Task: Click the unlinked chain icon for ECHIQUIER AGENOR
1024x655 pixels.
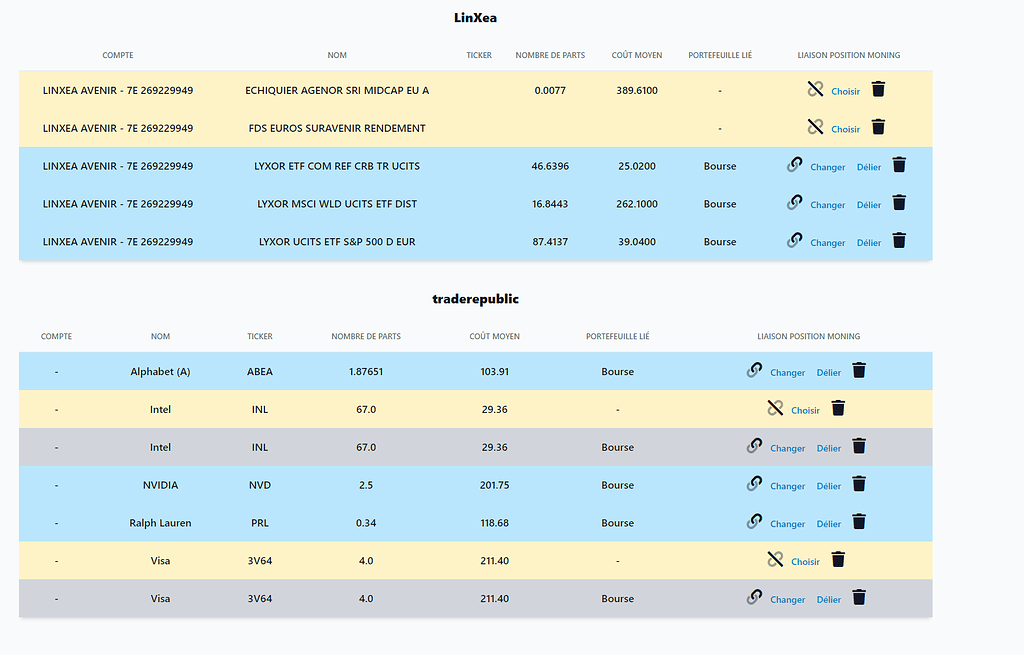Action: tap(815, 89)
